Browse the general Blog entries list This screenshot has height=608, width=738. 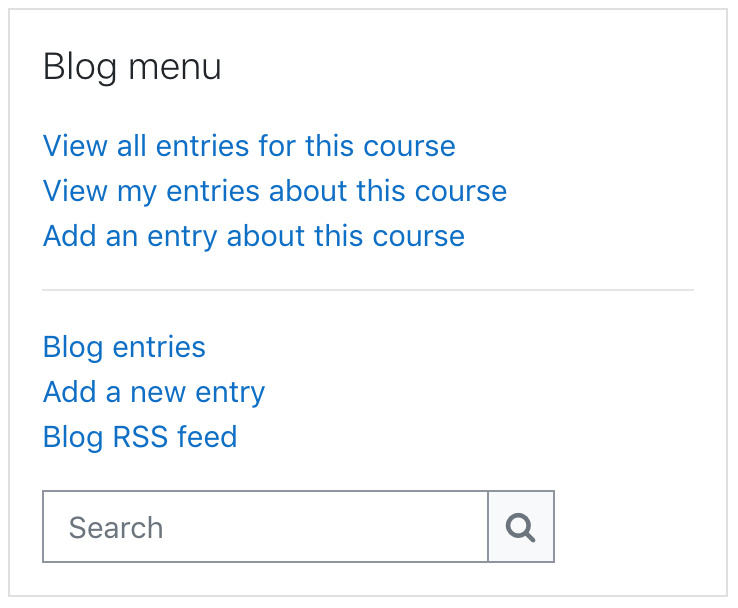[x=124, y=347]
